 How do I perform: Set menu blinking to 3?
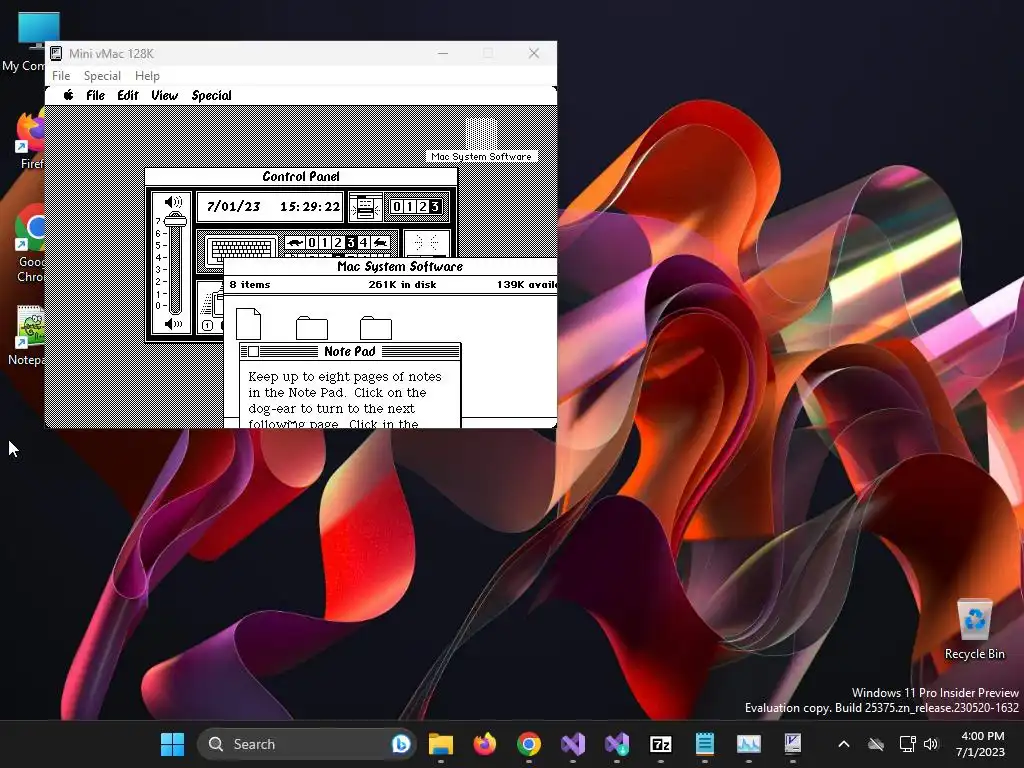point(435,207)
